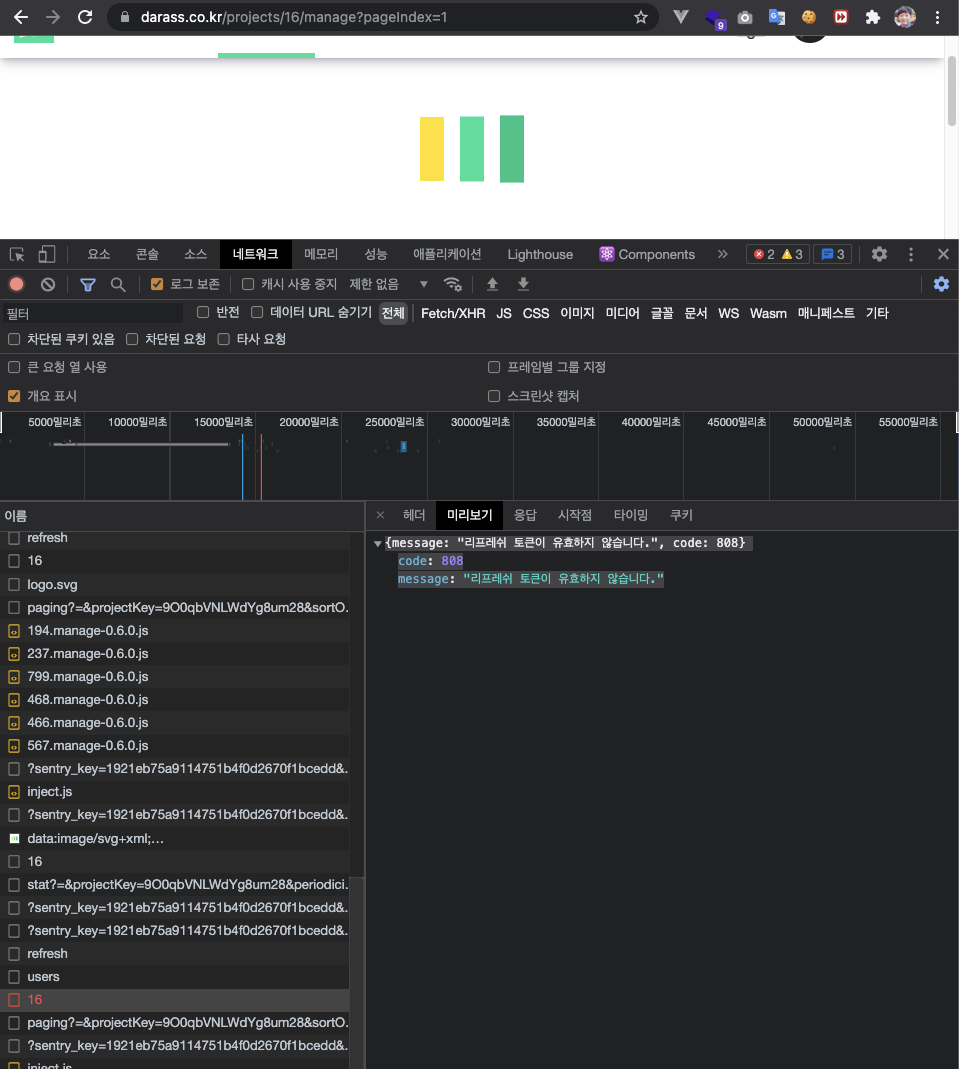Check the 타사 요청 checkbox

point(224,339)
